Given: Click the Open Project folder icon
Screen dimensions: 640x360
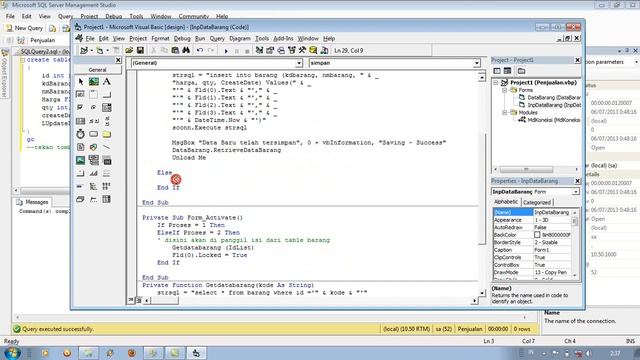Looking at the screenshot, I should click(129, 50).
